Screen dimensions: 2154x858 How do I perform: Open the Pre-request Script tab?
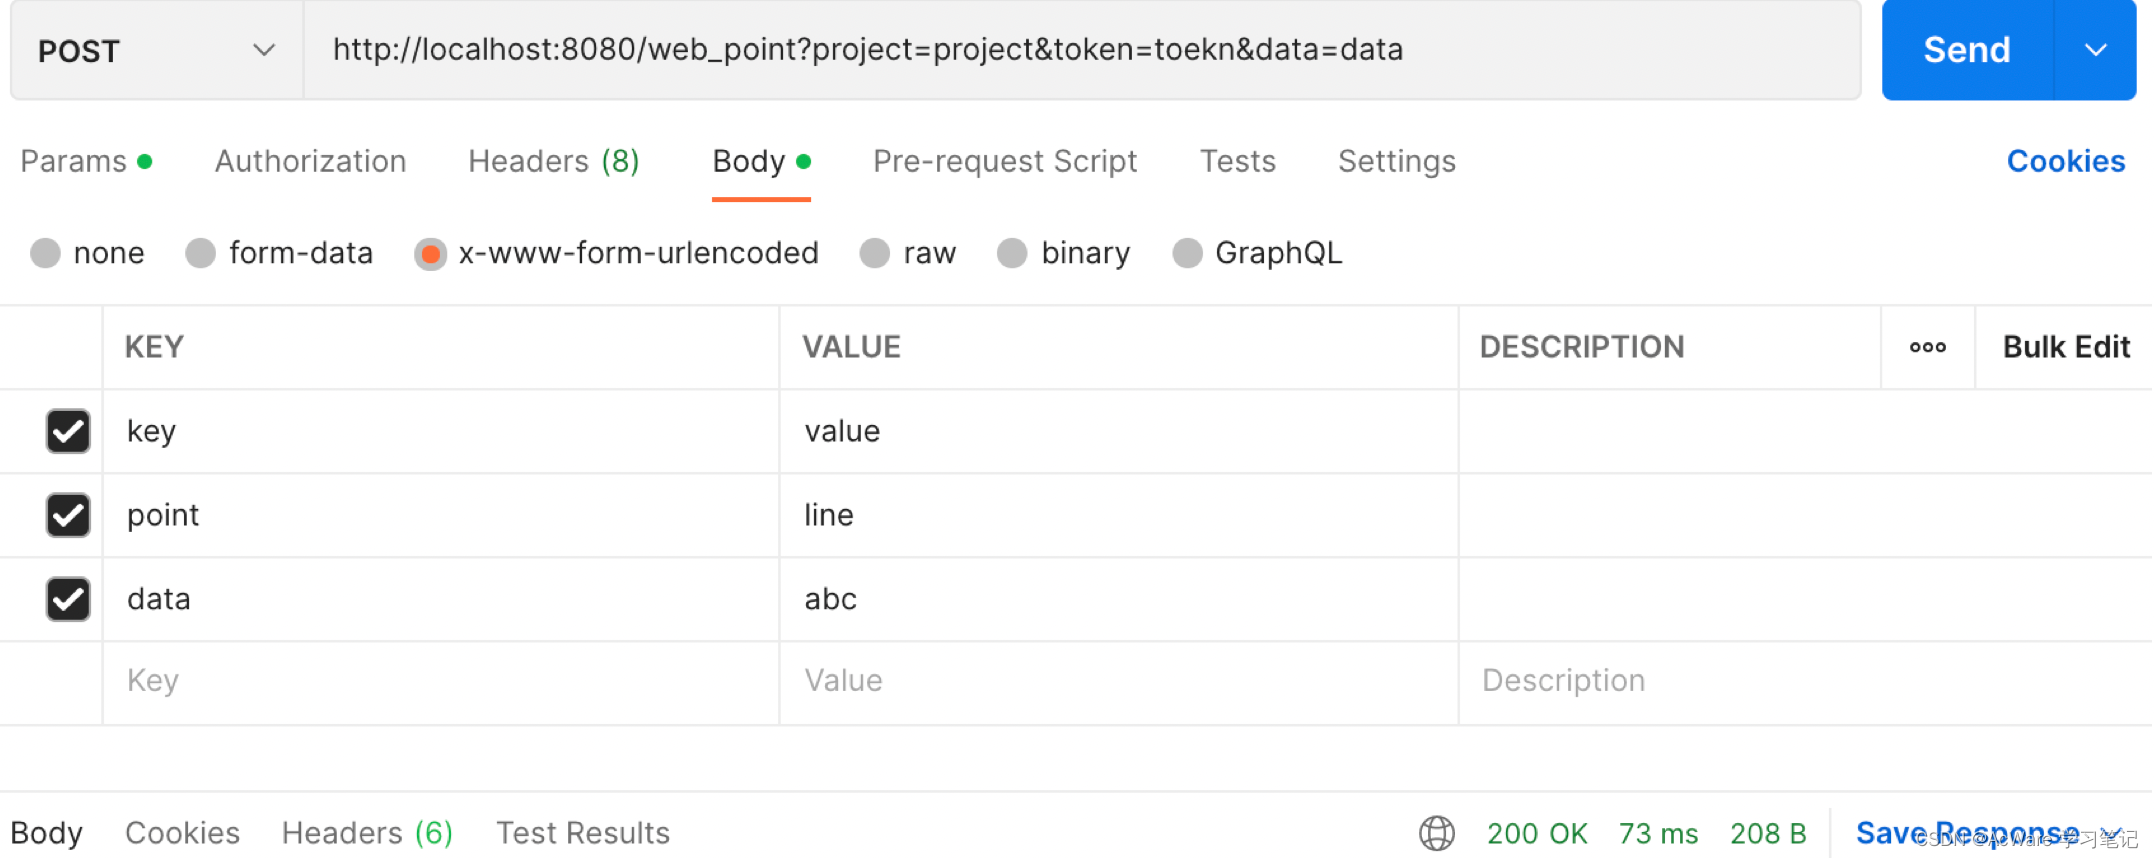[1004, 161]
